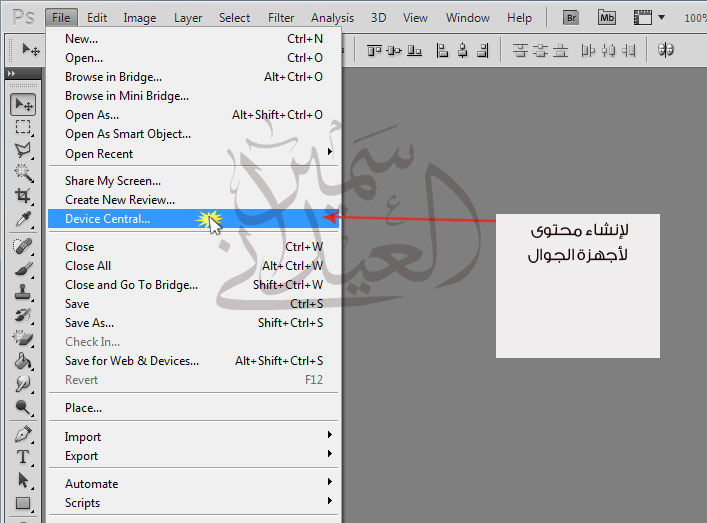Select the Move tool in the toolbox
This screenshot has height=523, width=707.
tap(23, 105)
